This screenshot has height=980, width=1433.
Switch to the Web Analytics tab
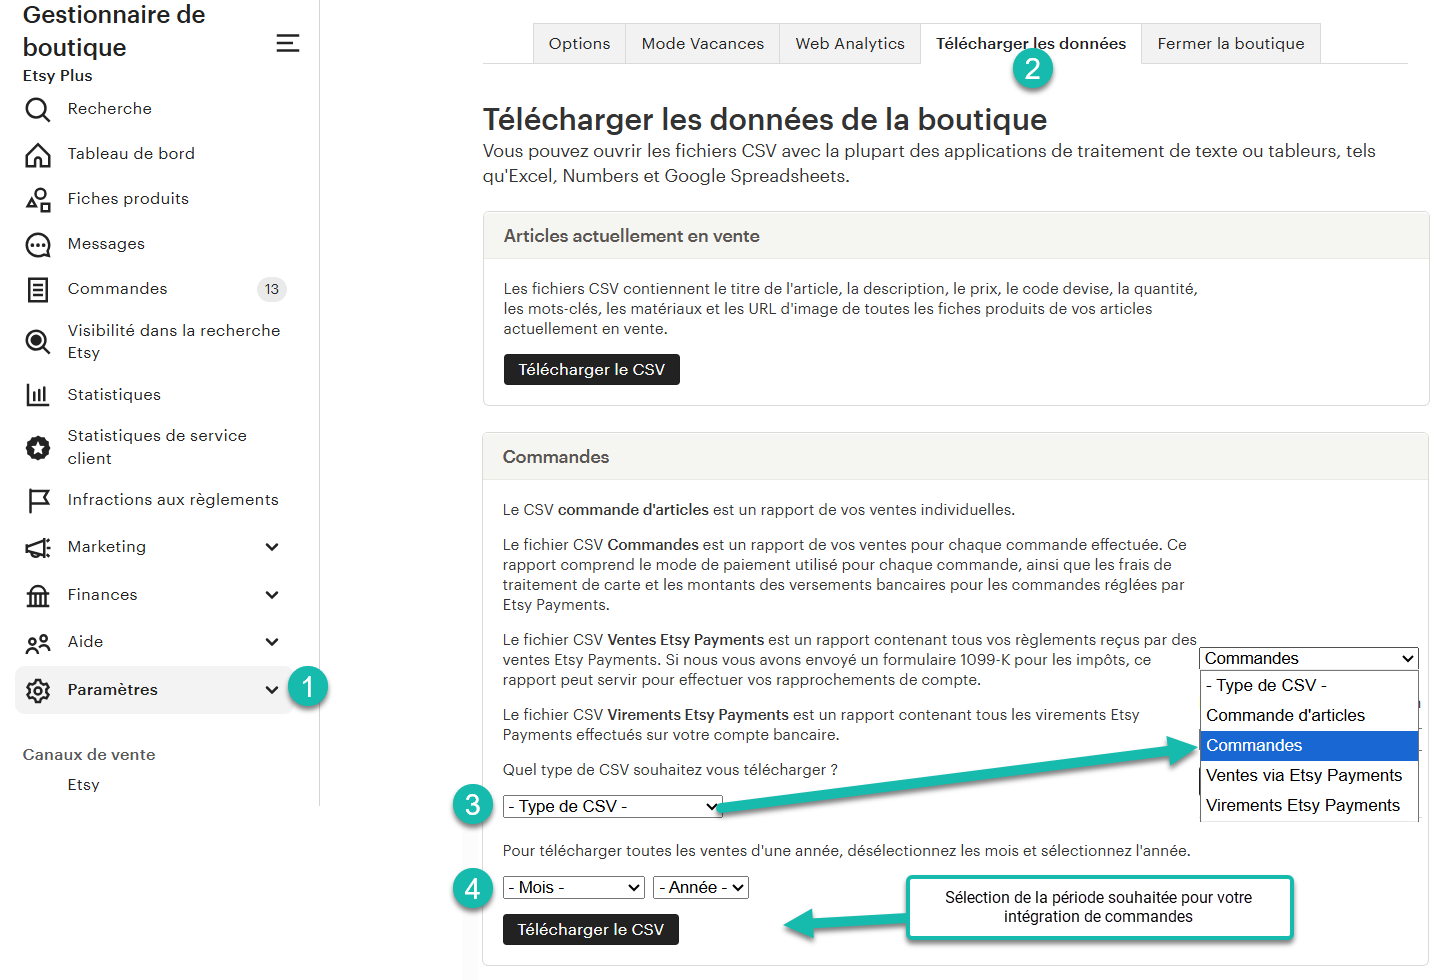point(849,44)
